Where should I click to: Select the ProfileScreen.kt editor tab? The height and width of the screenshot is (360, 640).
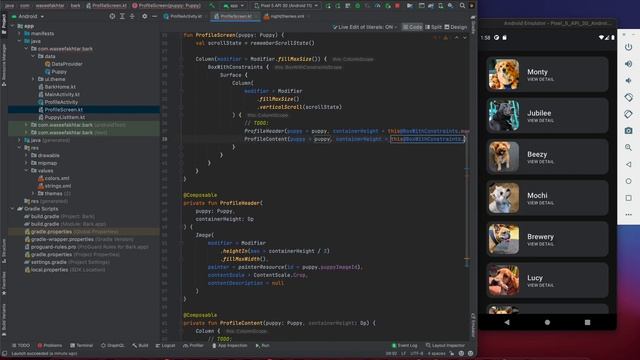click(x=235, y=16)
